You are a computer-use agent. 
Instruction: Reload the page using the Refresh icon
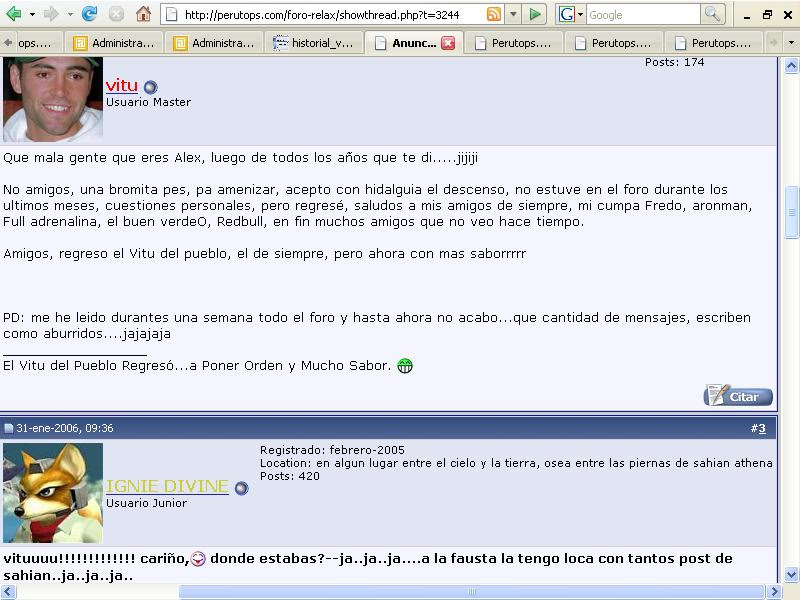click(x=90, y=14)
